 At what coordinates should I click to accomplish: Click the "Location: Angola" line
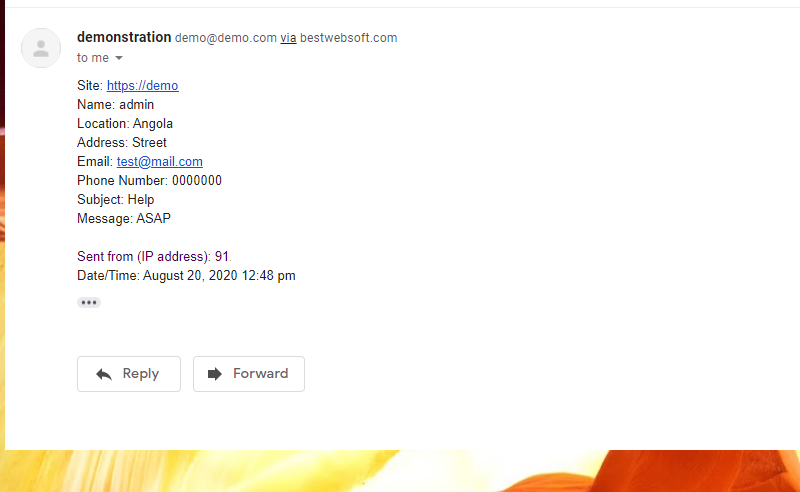coord(125,124)
